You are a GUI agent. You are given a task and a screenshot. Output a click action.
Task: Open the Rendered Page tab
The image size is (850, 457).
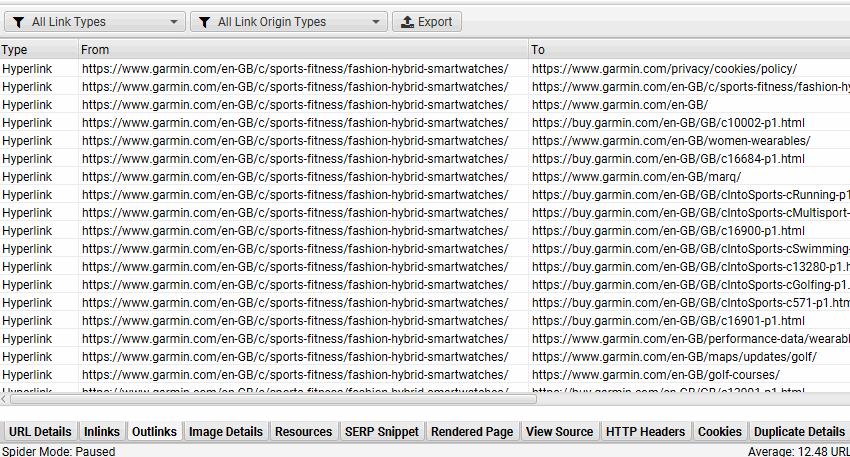coord(472,431)
